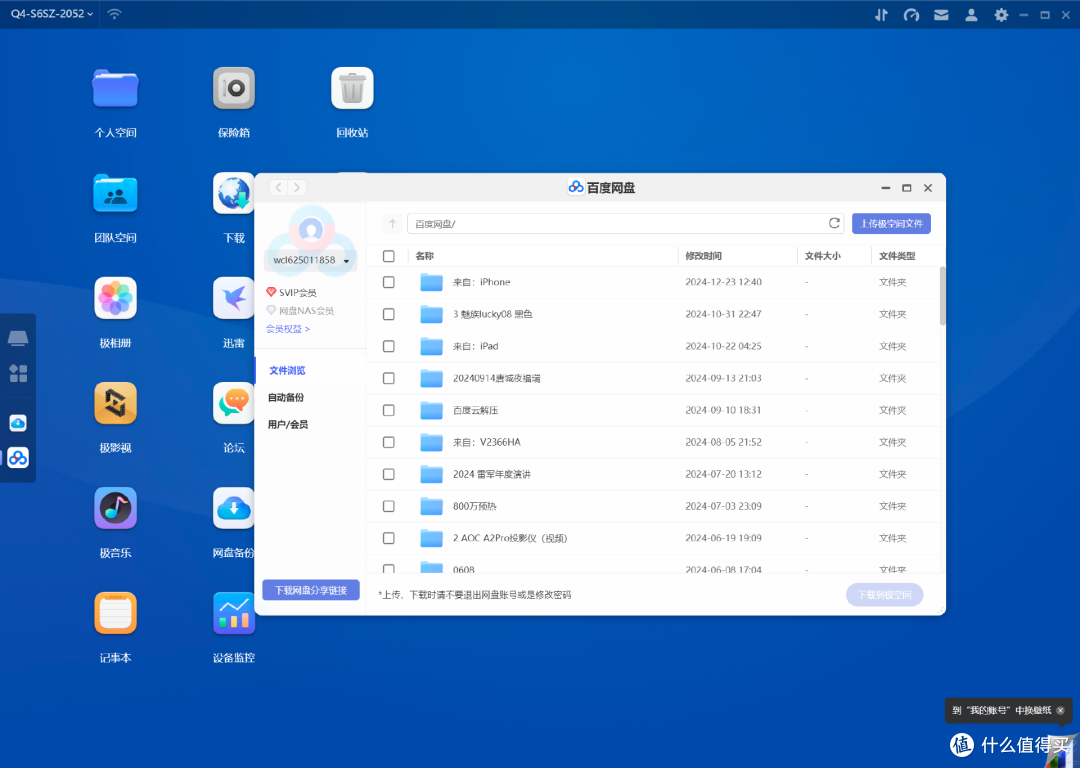Click the 下载网盘分享链接 button
The image size is (1080, 768).
pyautogui.click(x=311, y=590)
